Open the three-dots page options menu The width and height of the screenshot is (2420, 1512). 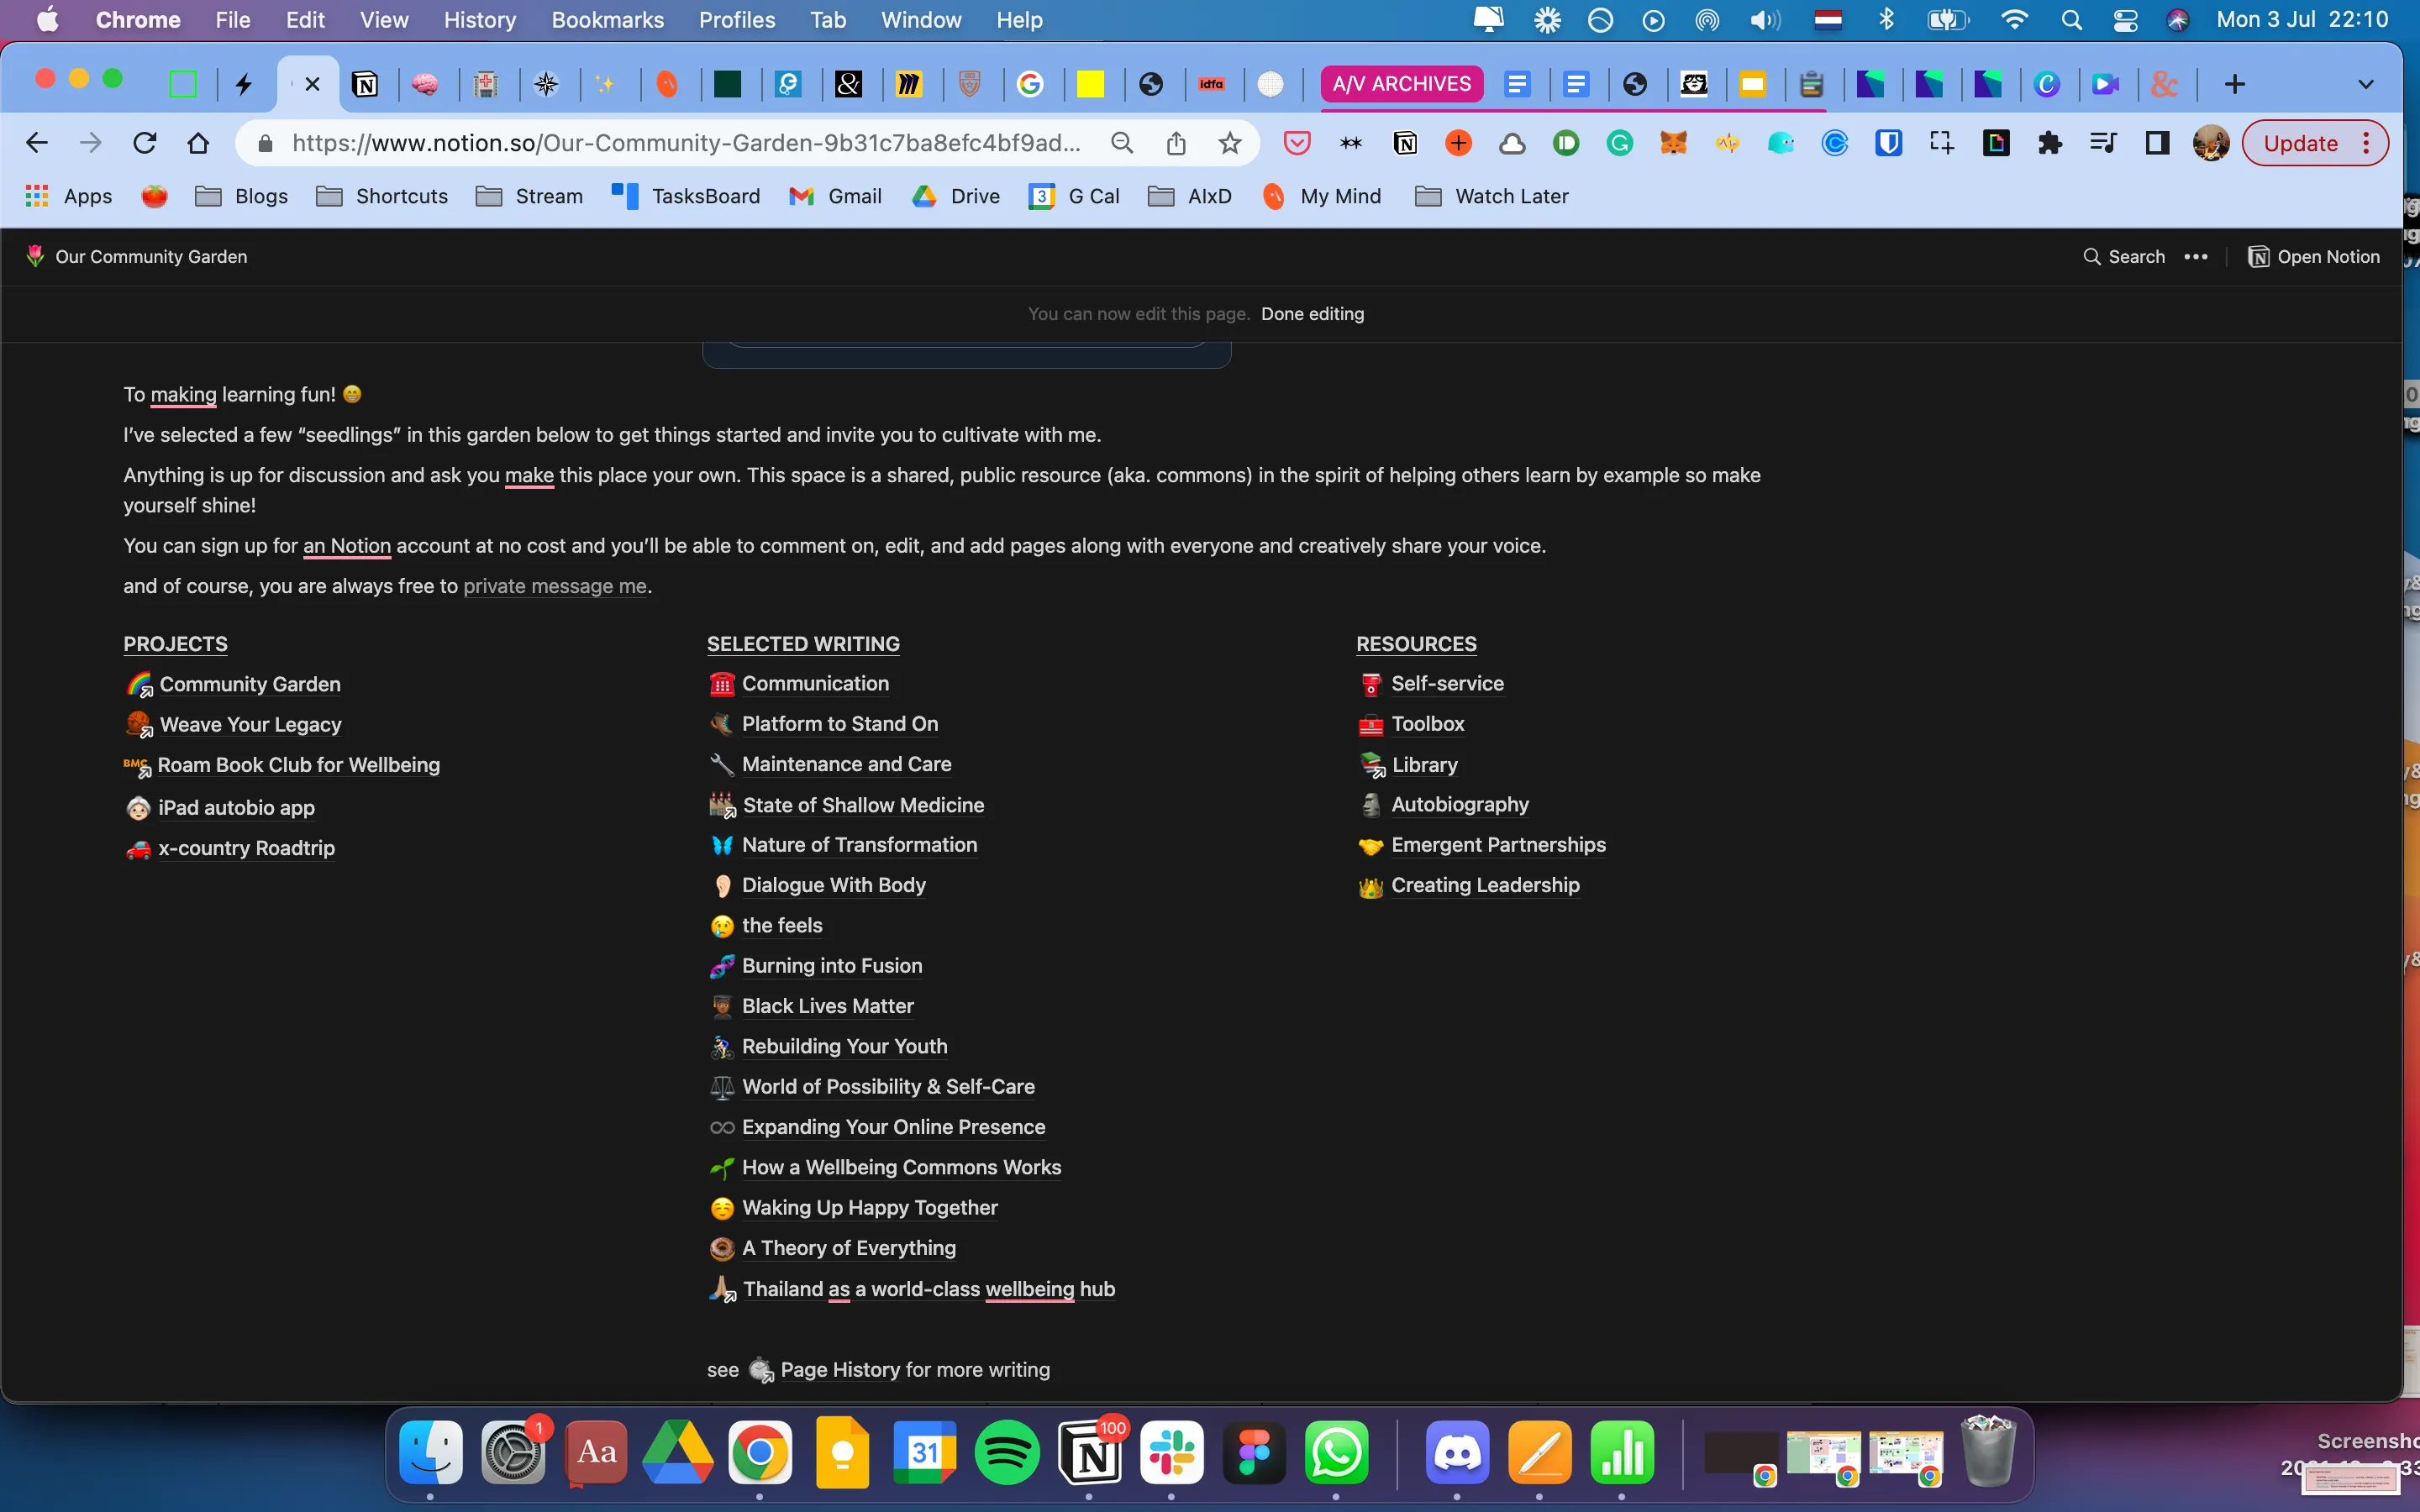[x=2196, y=257]
